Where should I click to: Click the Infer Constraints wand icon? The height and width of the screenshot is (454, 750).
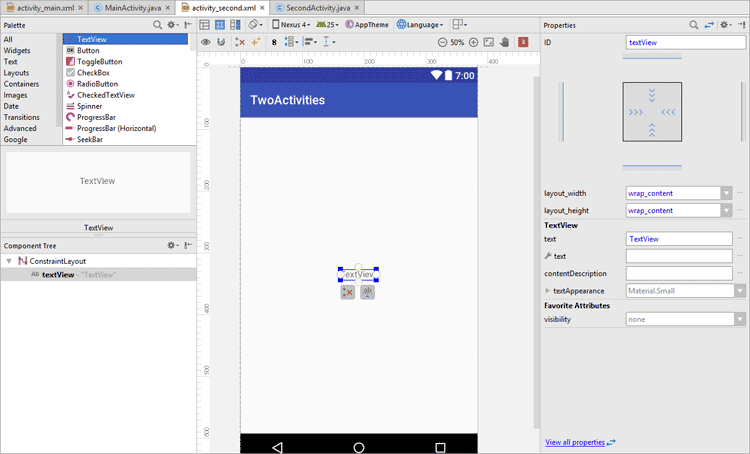[x=256, y=42]
